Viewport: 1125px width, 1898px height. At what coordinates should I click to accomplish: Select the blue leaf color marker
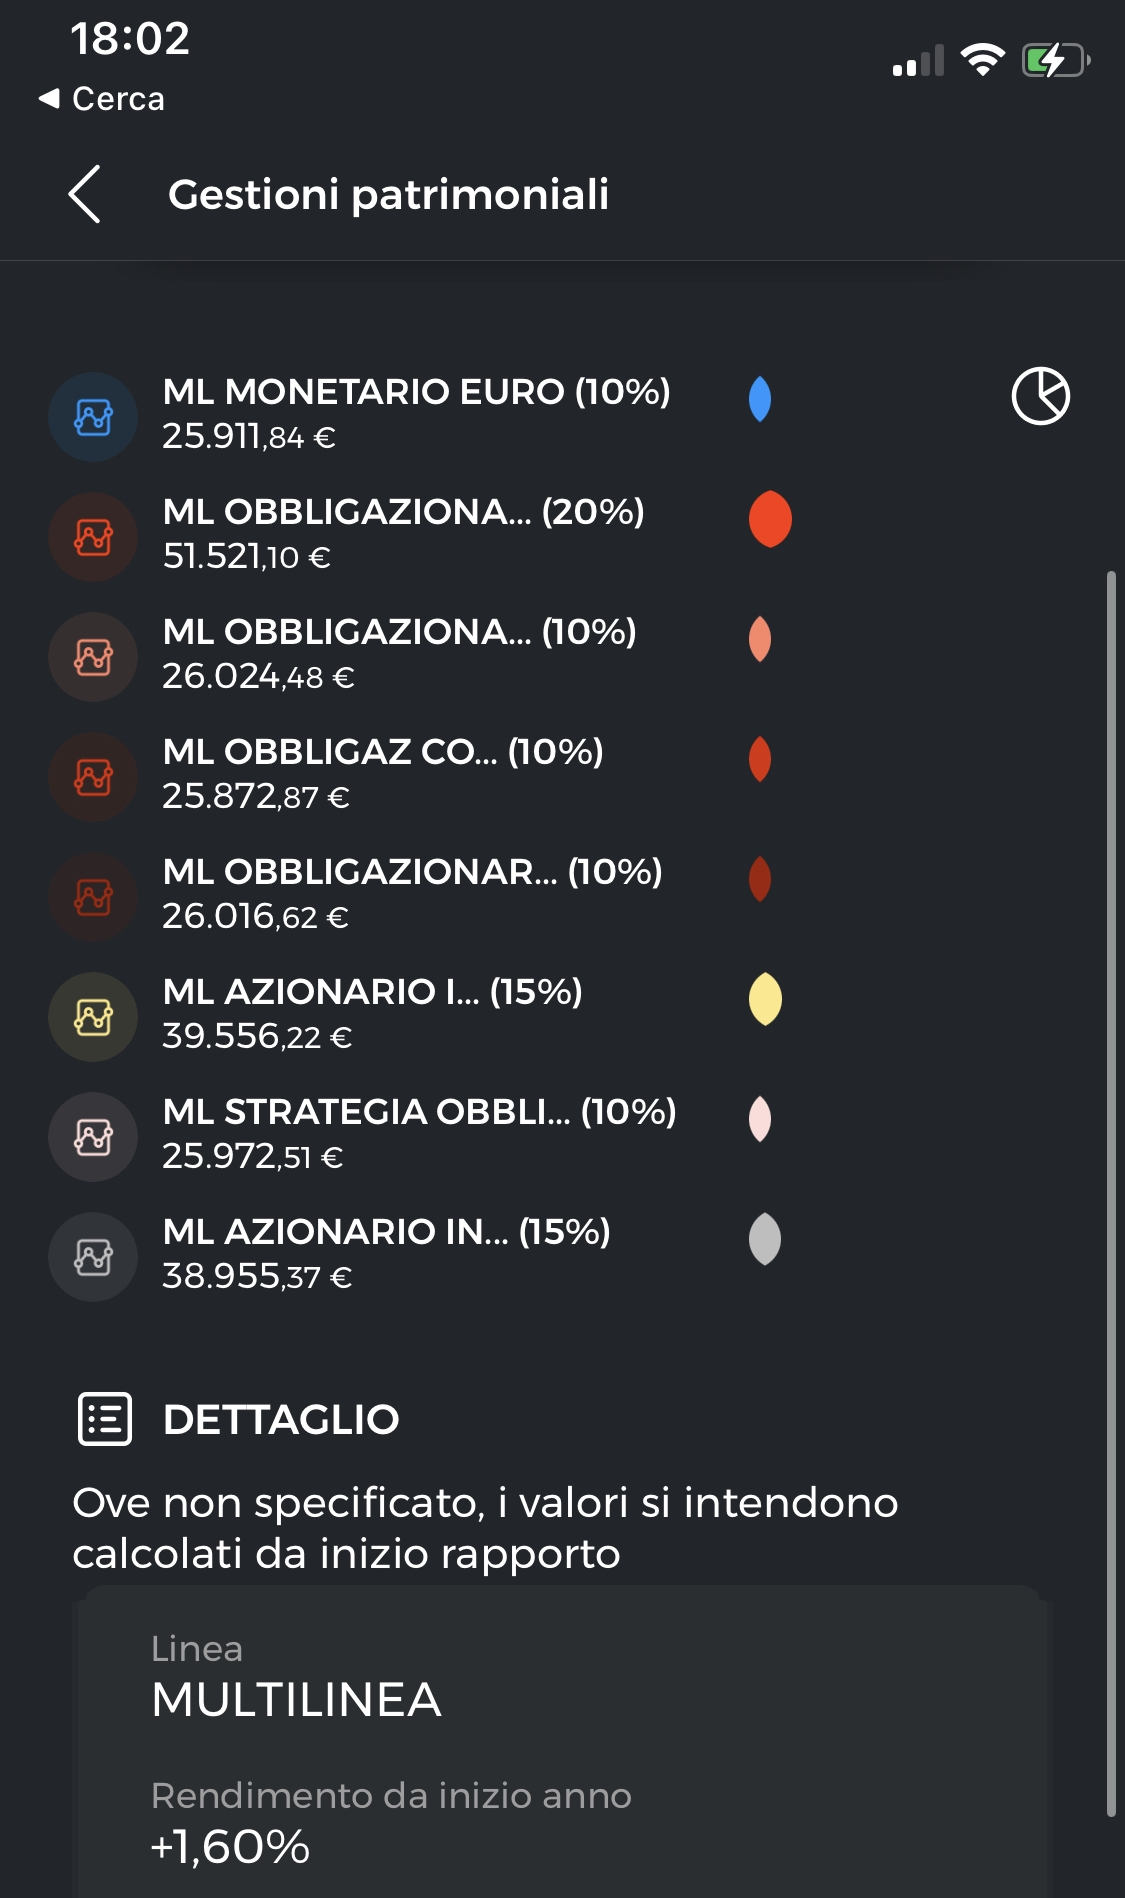(760, 399)
